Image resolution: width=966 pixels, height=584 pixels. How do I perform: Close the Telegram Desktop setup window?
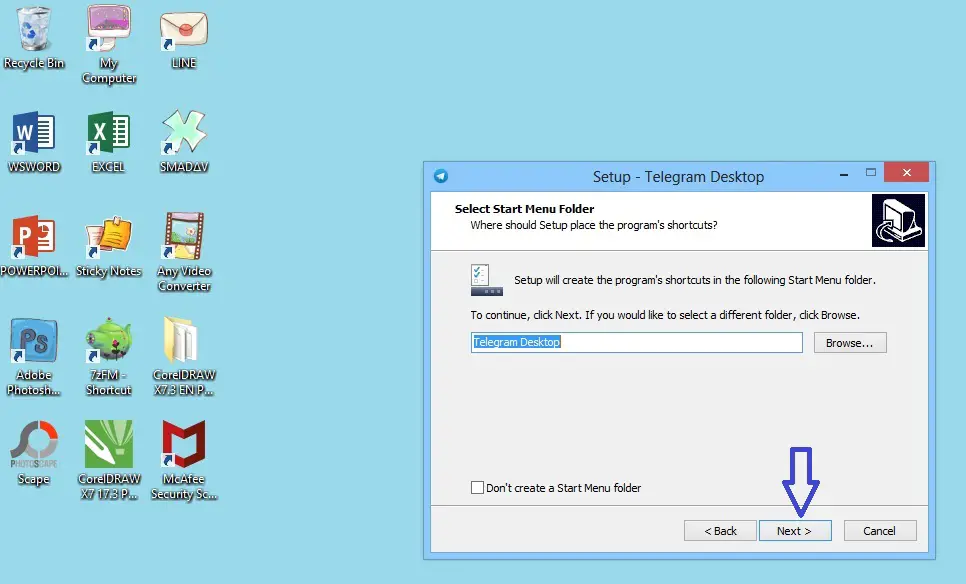coord(906,172)
